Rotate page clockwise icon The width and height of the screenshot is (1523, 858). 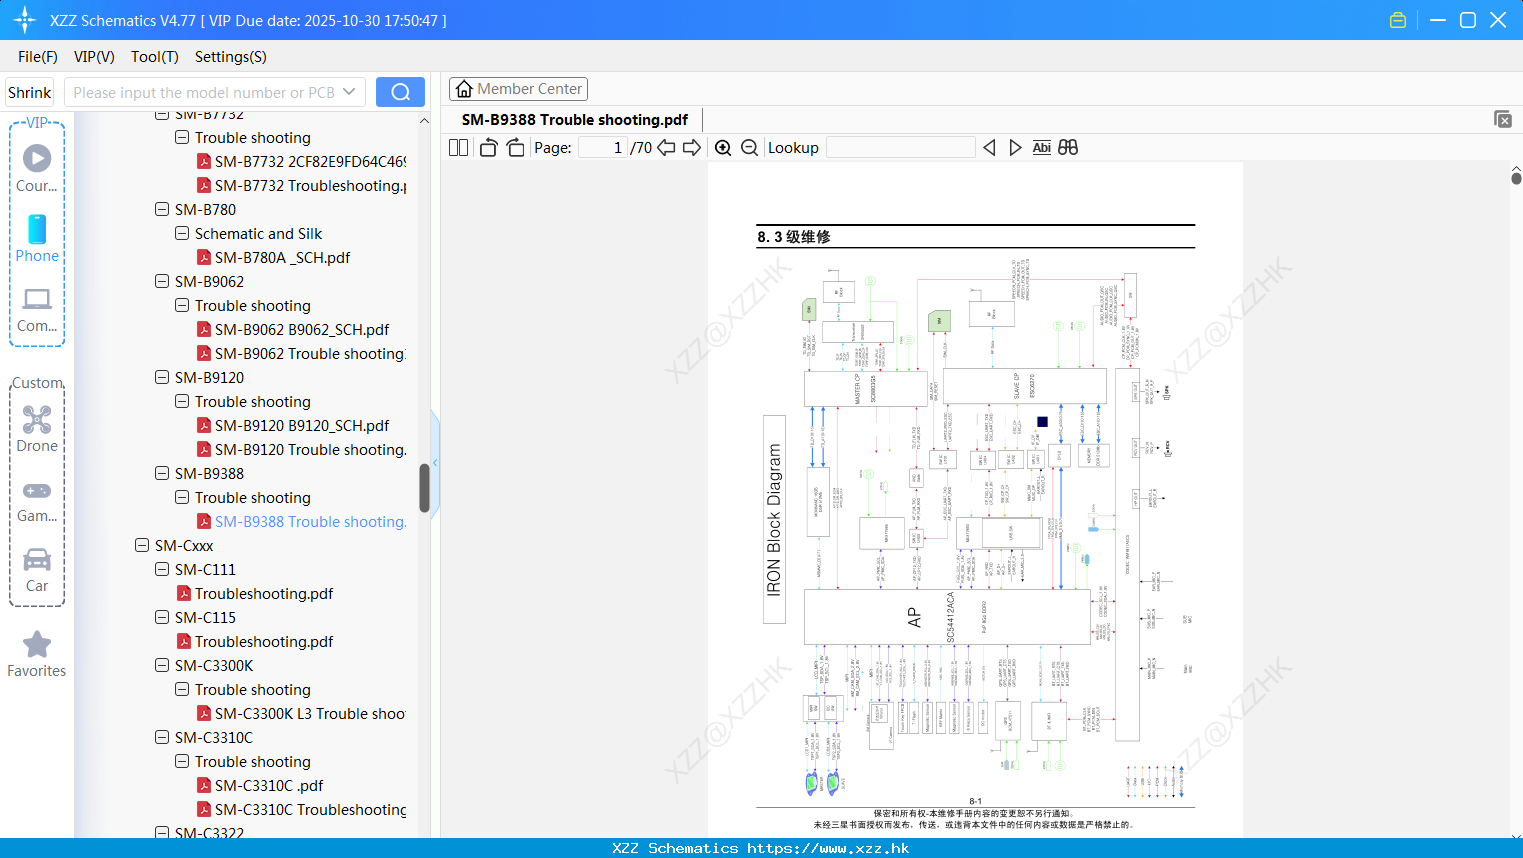click(x=516, y=148)
